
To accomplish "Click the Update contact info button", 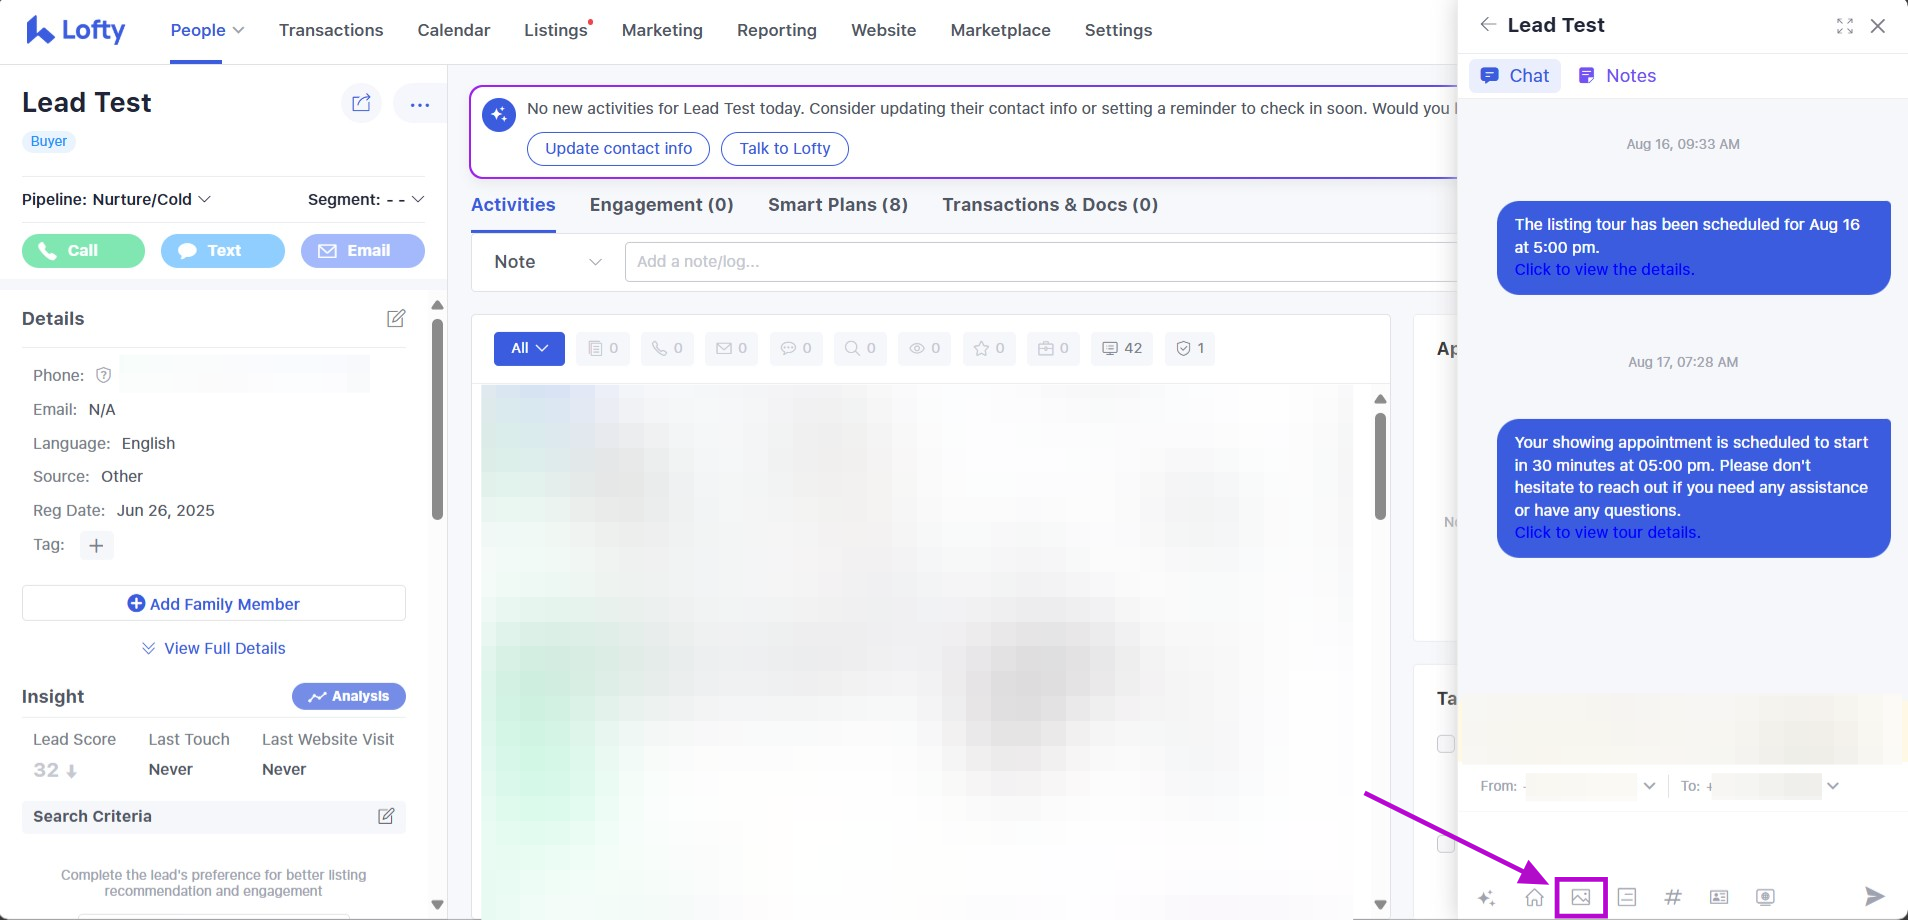I will [x=618, y=148].
